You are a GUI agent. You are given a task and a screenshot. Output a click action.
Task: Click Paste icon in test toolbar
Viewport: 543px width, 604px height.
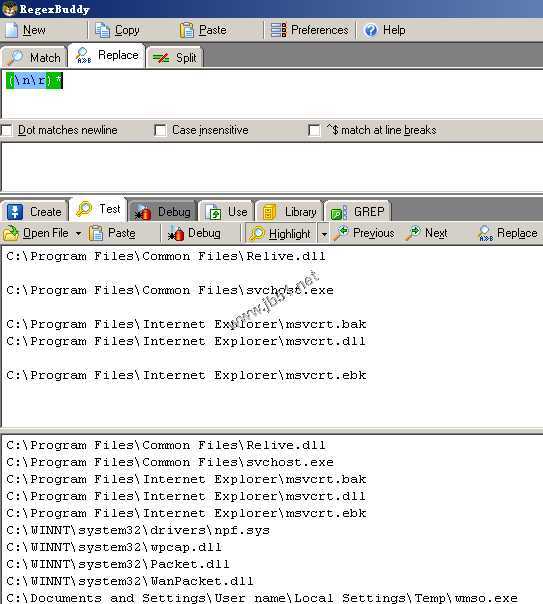96,233
